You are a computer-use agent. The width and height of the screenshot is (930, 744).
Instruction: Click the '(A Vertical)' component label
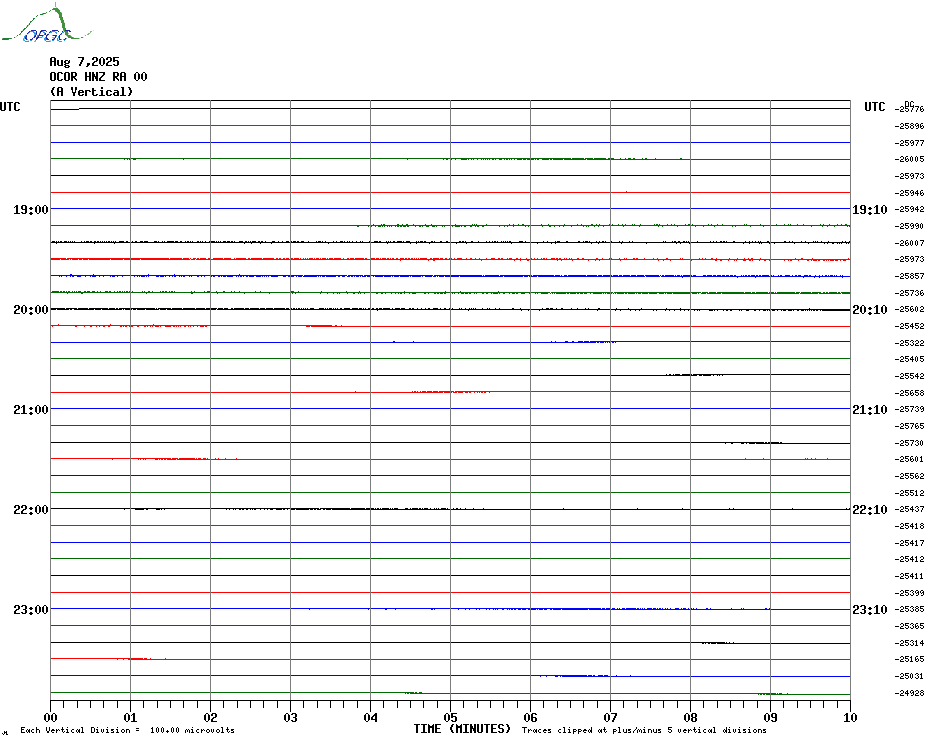pos(91,91)
